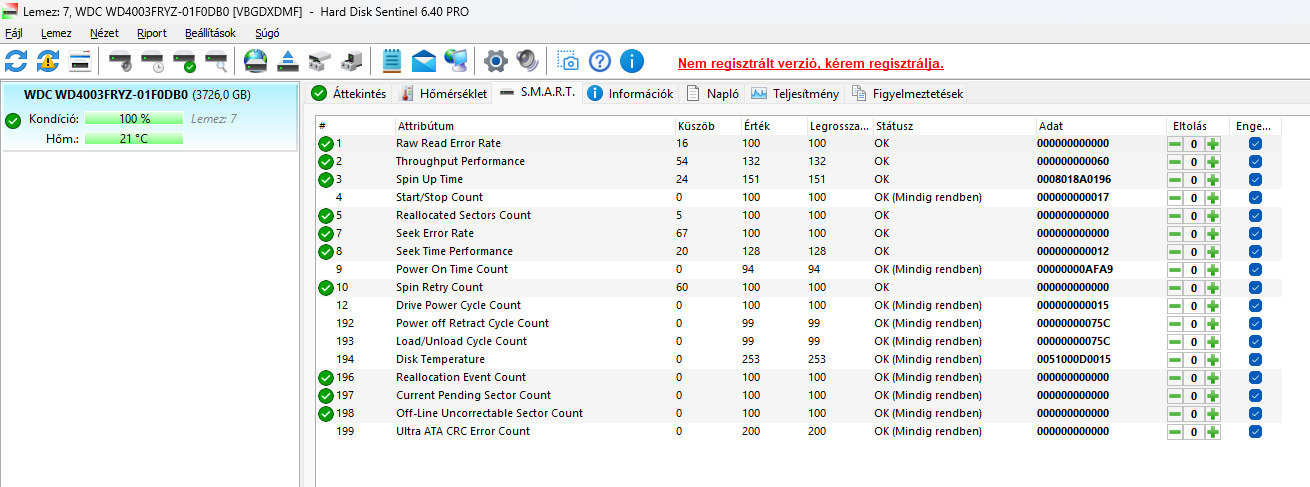Click the blue question mark help icon

coord(599,61)
